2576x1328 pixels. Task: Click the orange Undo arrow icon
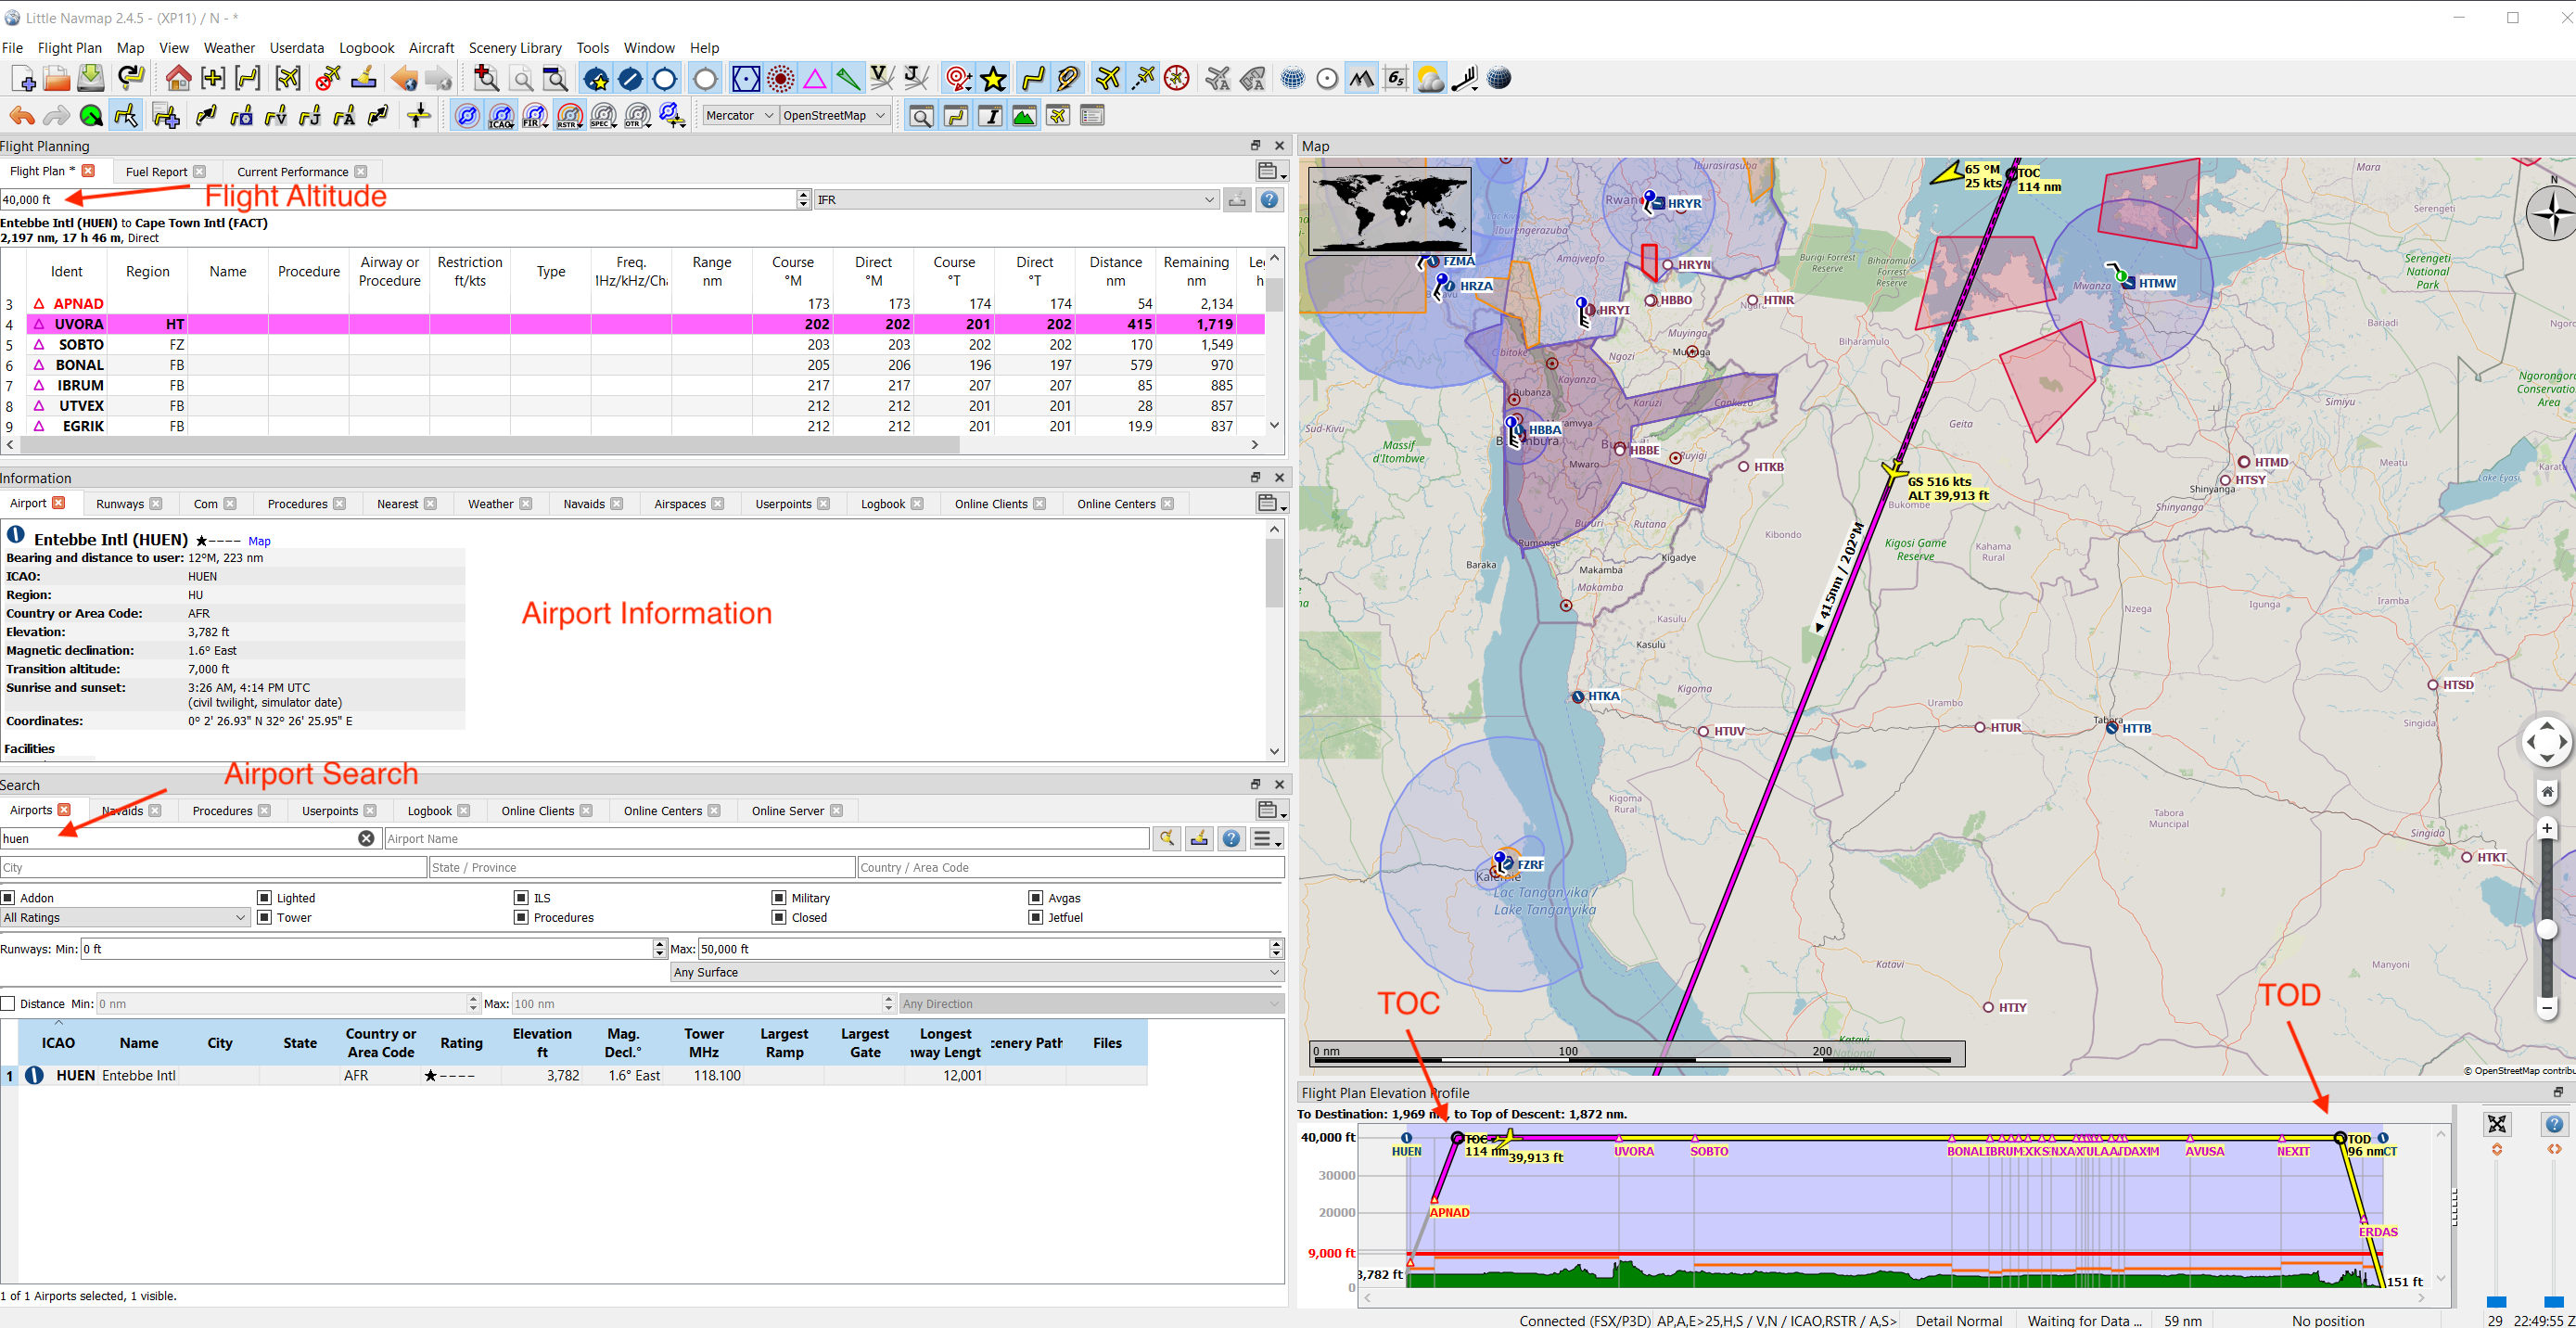tap(22, 116)
